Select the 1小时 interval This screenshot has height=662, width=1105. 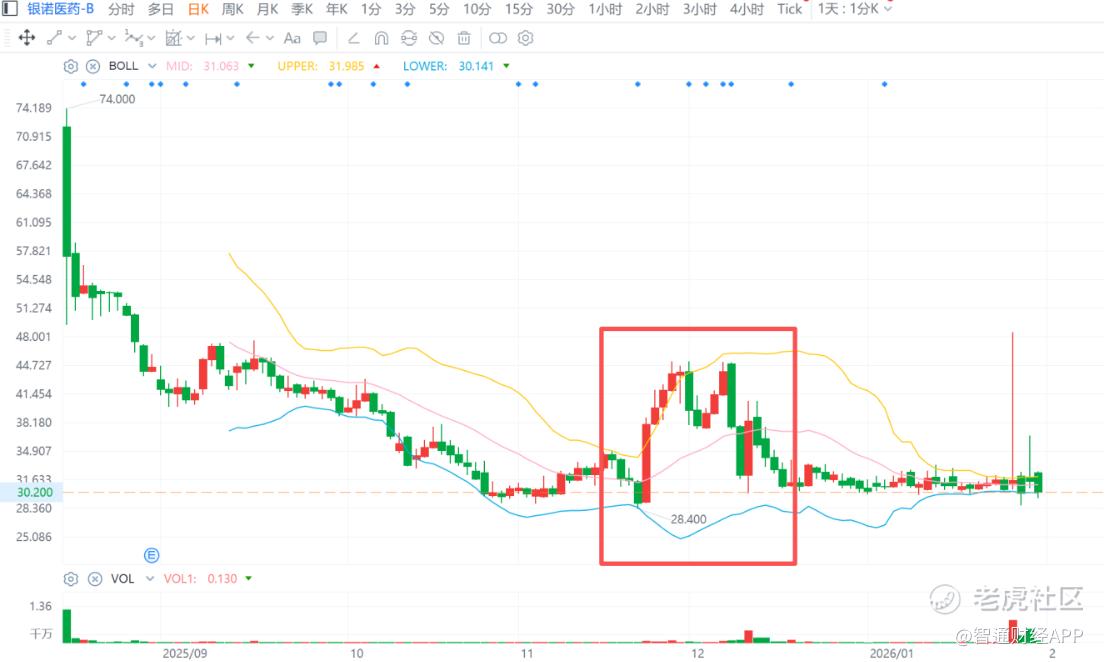tap(605, 9)
